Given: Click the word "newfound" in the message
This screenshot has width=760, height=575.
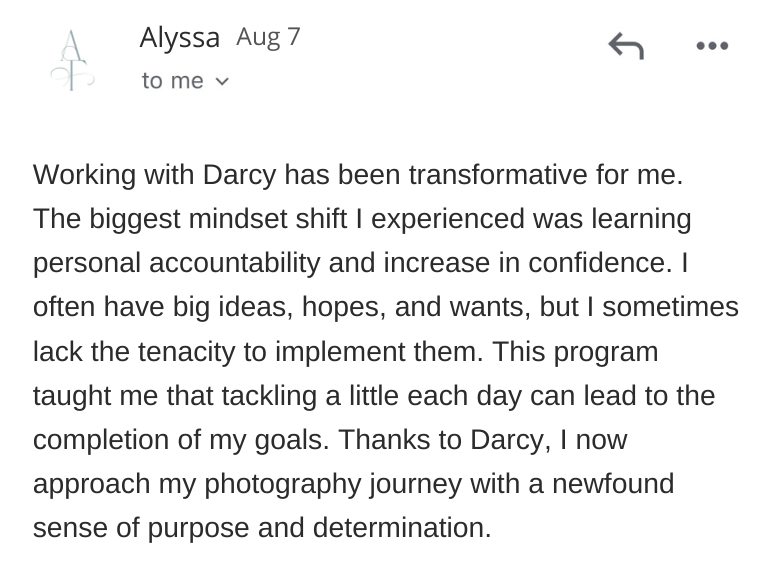Looking at the screenshot, I should [613, 483].
